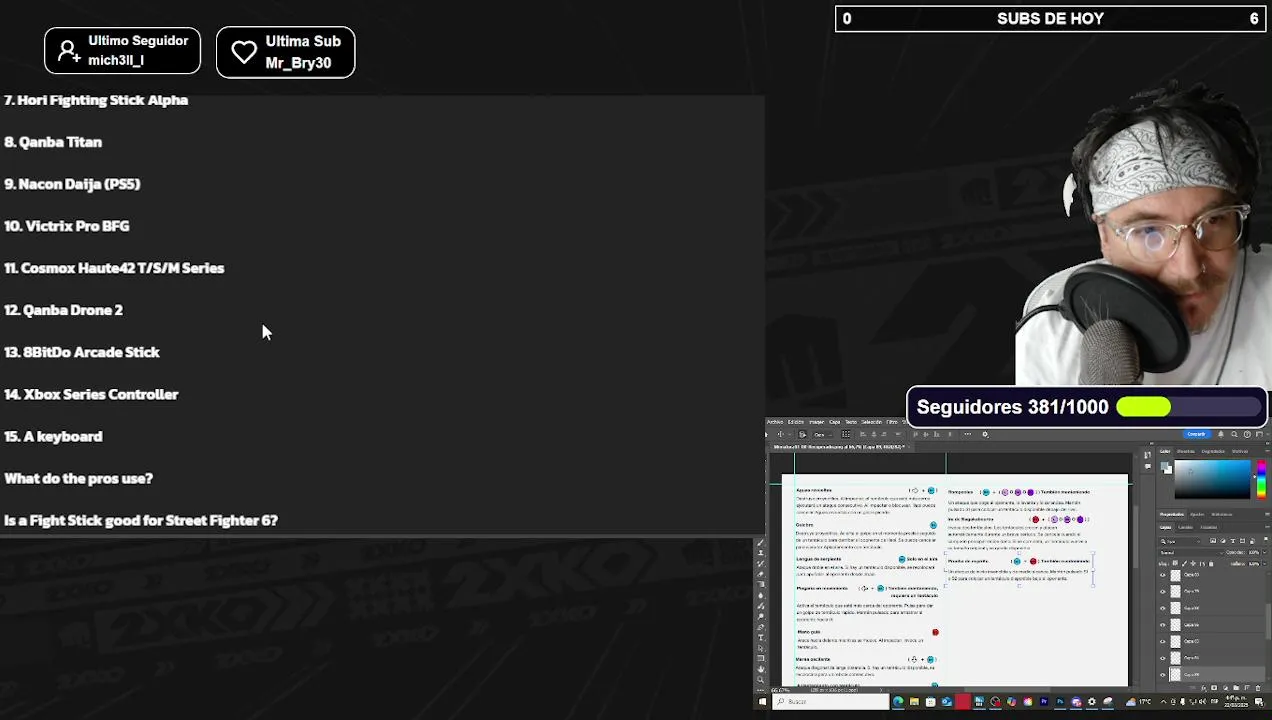The height and width of the screenshot is (720, 1272).
Task: Open Capa menu in Photoshop
Action: click(x=835, y=422)
